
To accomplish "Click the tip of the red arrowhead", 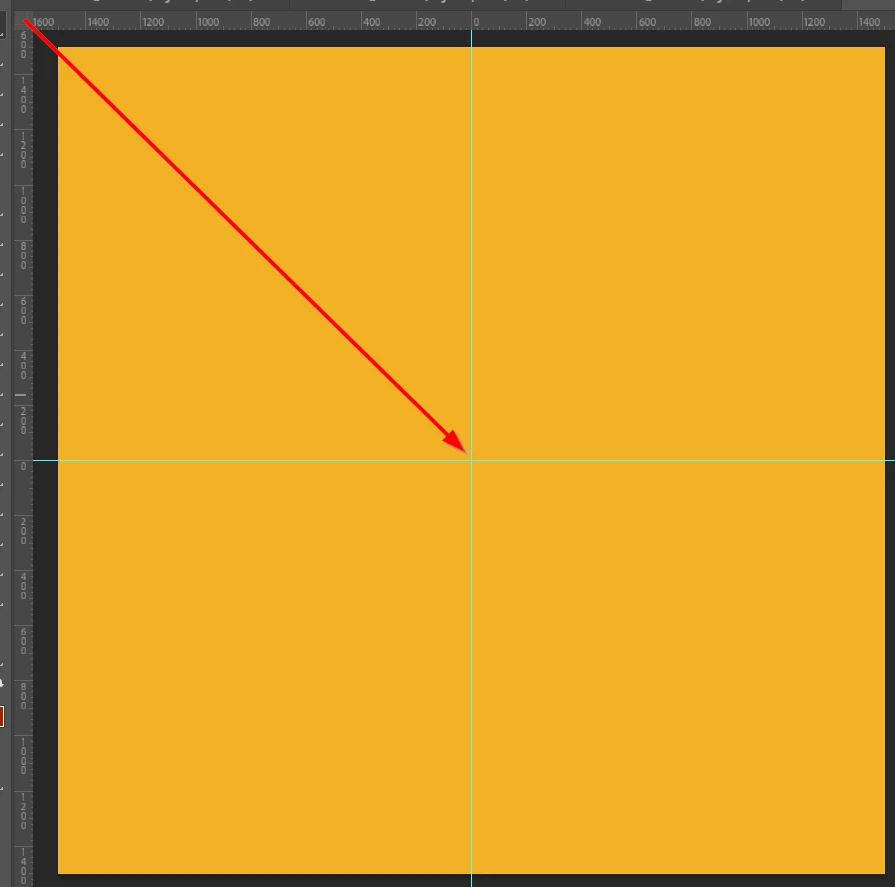I will [466, 453].
